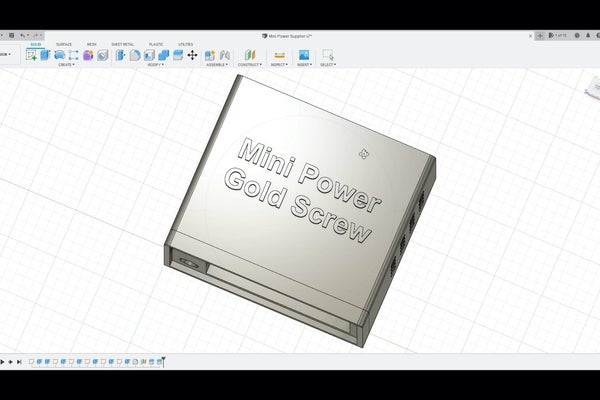Viewport: 600px width, 400px height.
Task: Open the notifications bell
Action: coord(588,36)
